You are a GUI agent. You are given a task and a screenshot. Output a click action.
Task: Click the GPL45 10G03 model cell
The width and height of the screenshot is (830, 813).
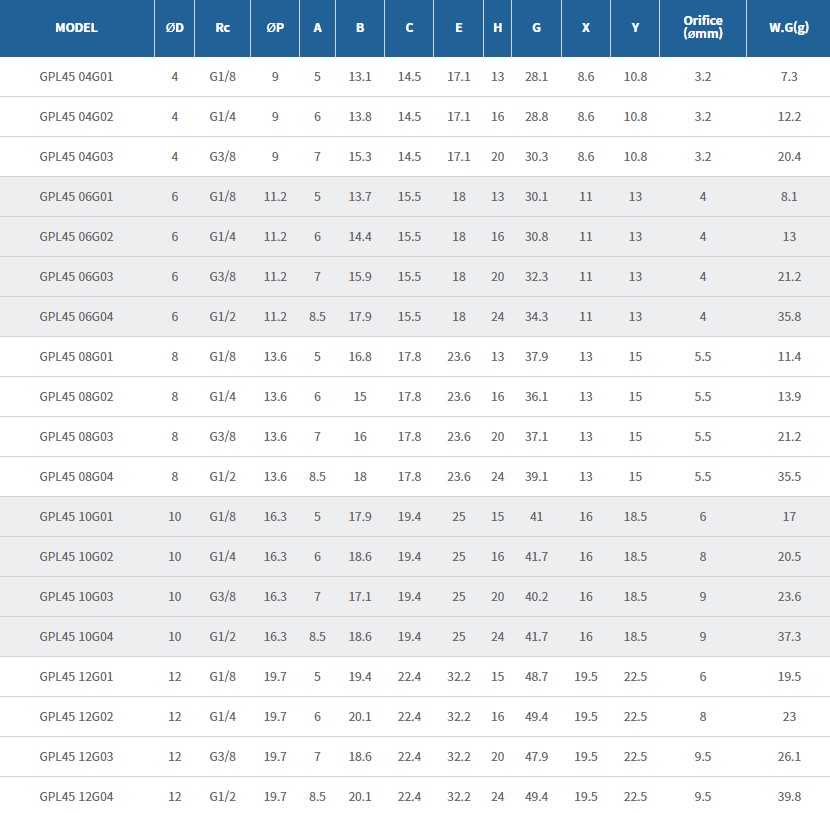[x=76, y=597]
